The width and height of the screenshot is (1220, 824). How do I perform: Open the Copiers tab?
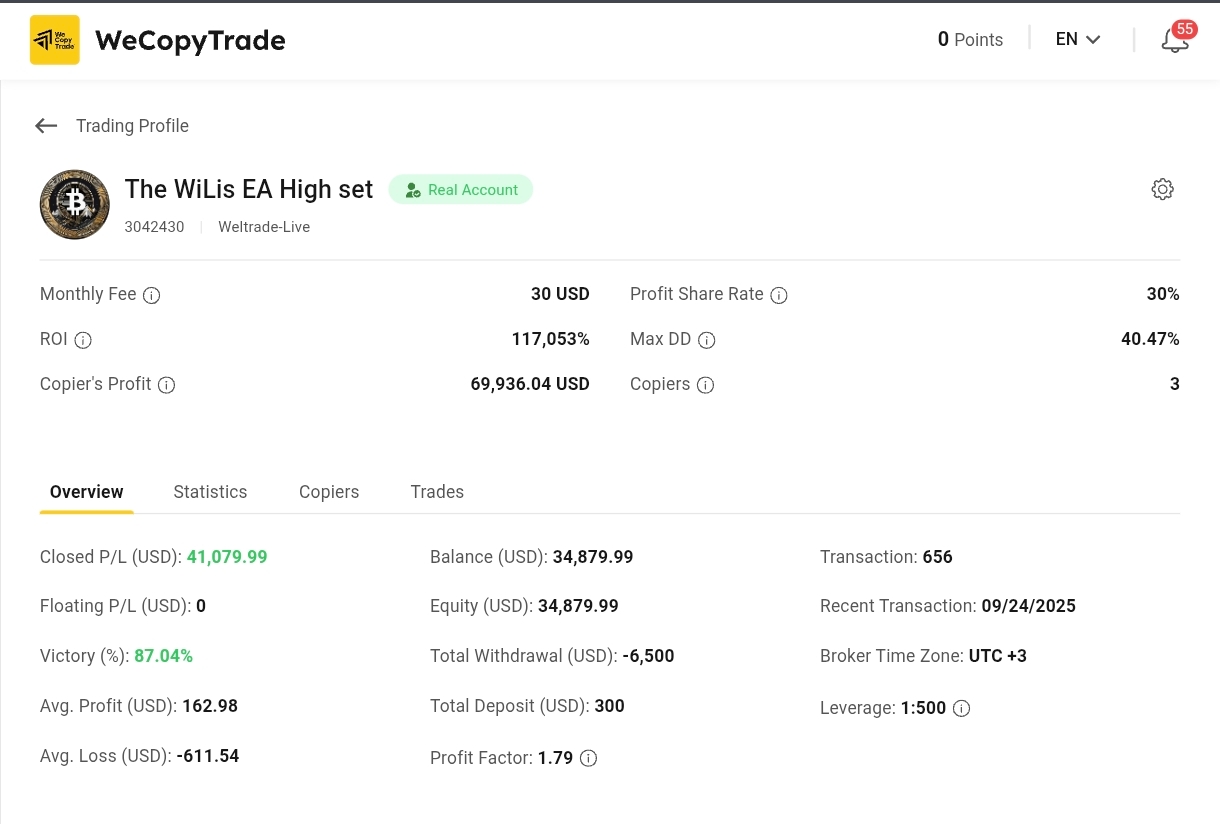click(329, 492)
